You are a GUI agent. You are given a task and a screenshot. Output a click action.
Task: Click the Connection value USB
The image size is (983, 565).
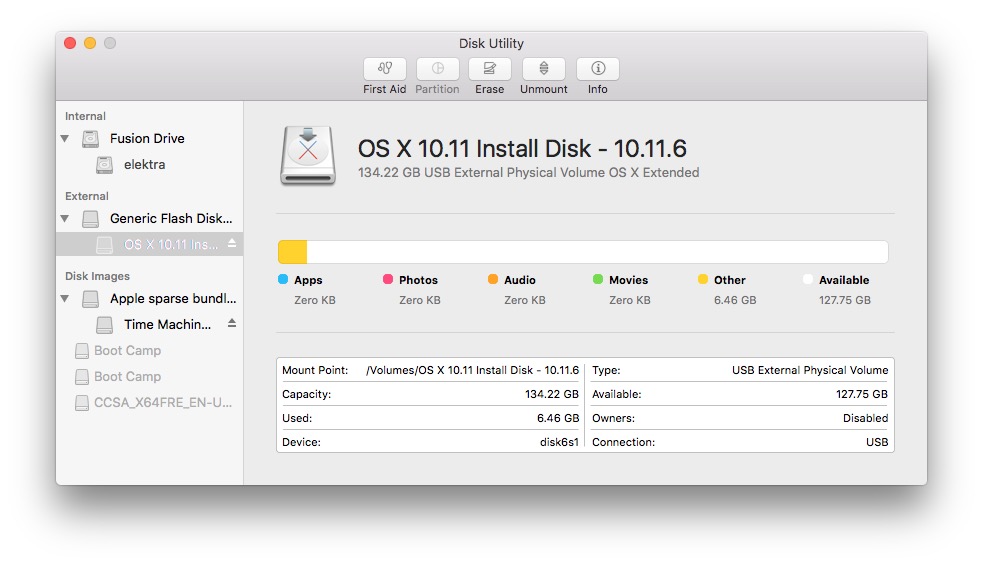877,442
